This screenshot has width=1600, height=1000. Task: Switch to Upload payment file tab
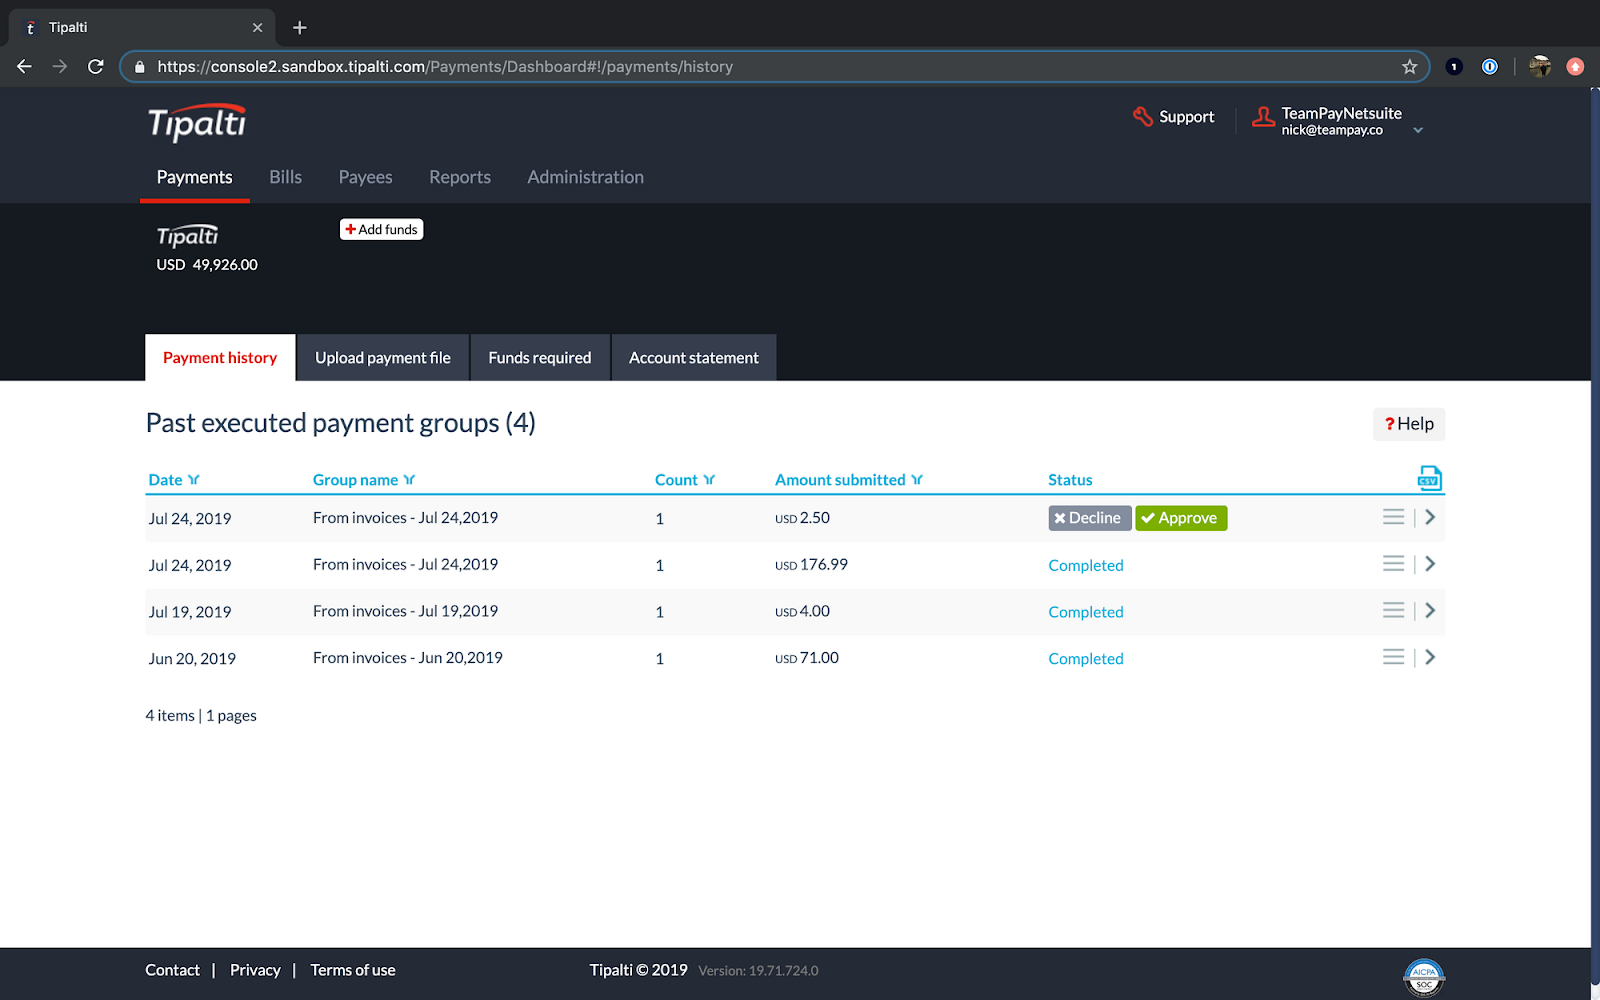[383, 358]
